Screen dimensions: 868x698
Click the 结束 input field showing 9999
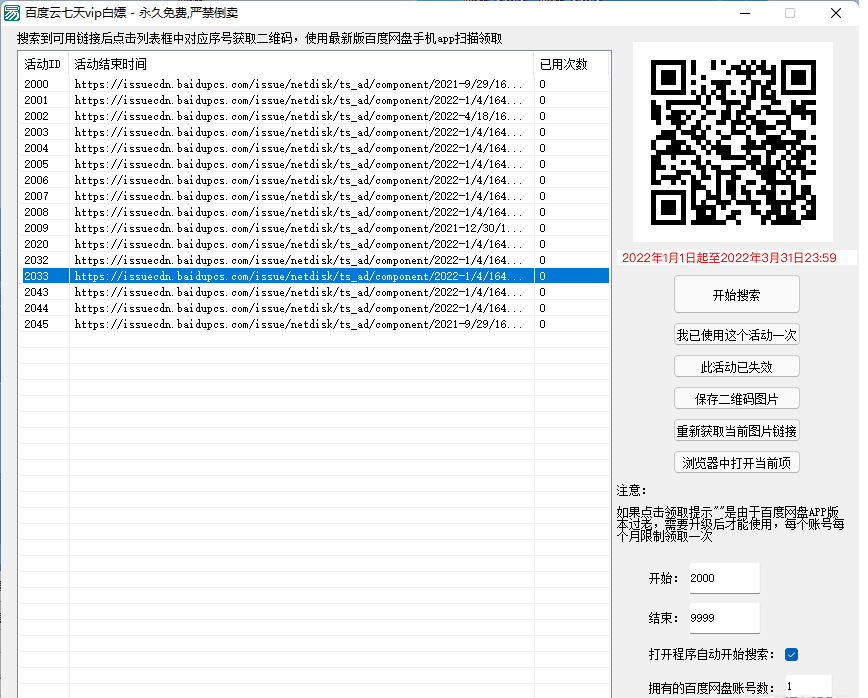pos(724,618)
